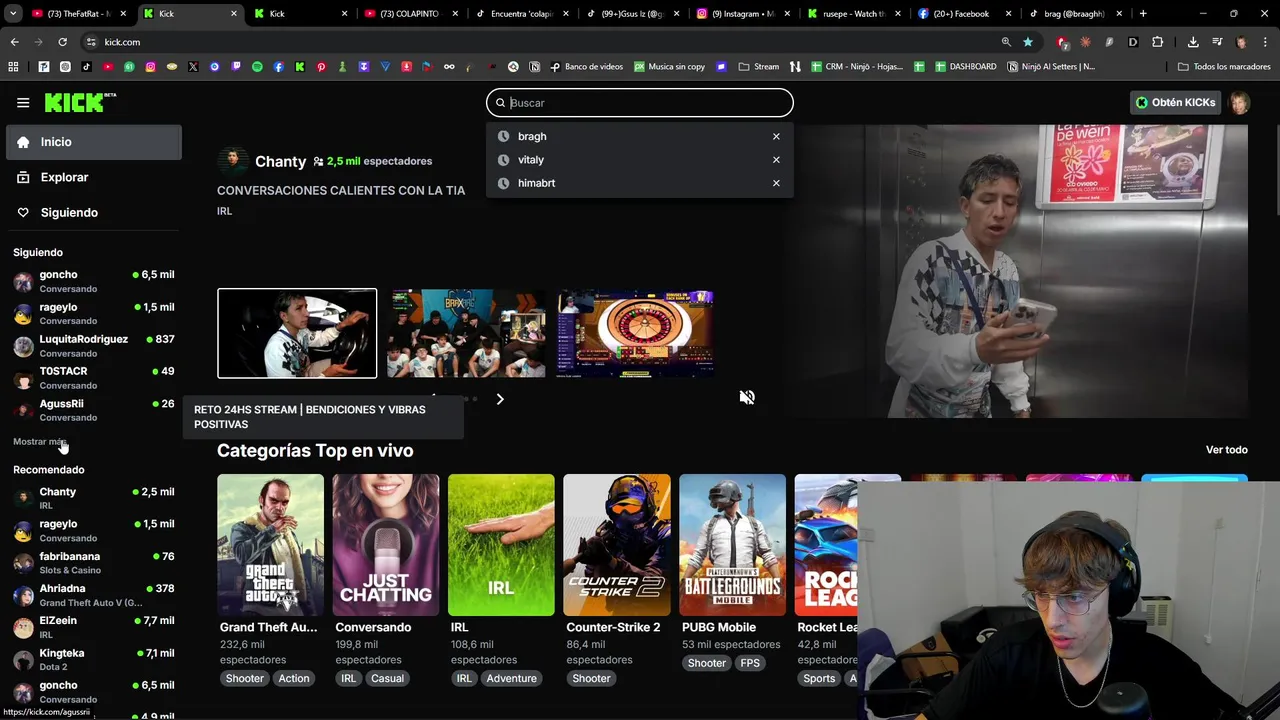Remove bragh from search history
The image size is (1280, 720).
pyautogui.click(x=776, y=136)
